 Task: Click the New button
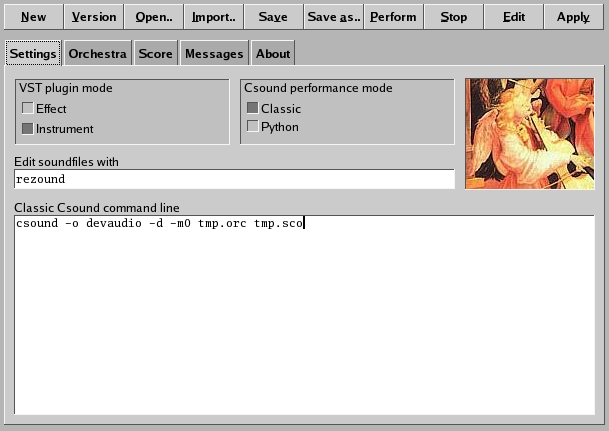[x=33, y=17]
